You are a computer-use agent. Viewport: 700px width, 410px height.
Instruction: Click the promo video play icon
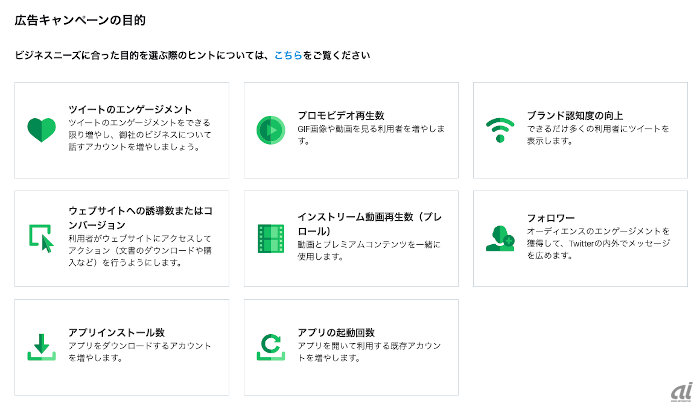pos(270,129)
